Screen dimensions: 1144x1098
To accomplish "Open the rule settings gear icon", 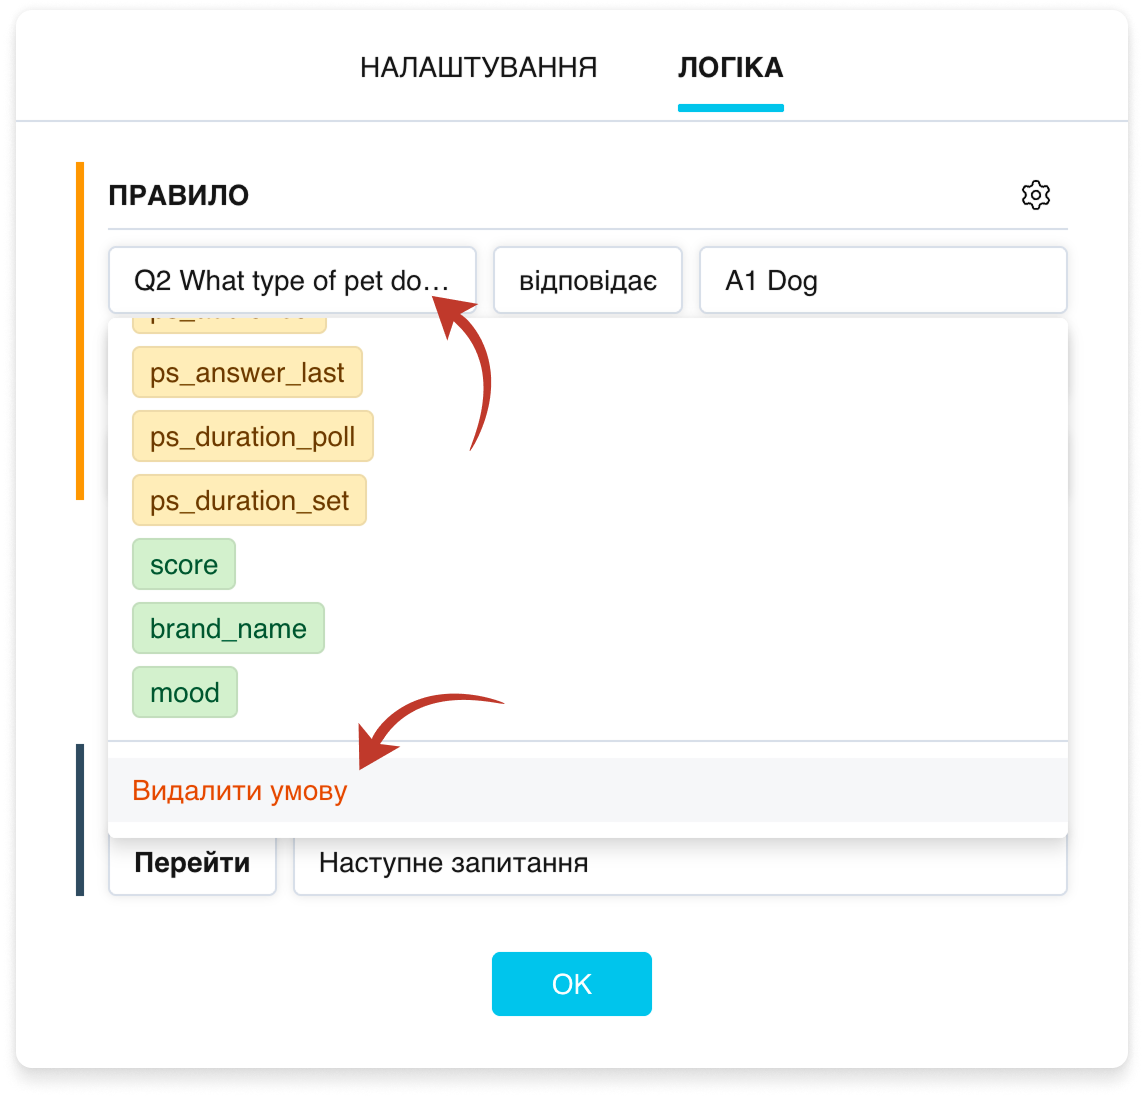I will click(x=1035, y=195).
